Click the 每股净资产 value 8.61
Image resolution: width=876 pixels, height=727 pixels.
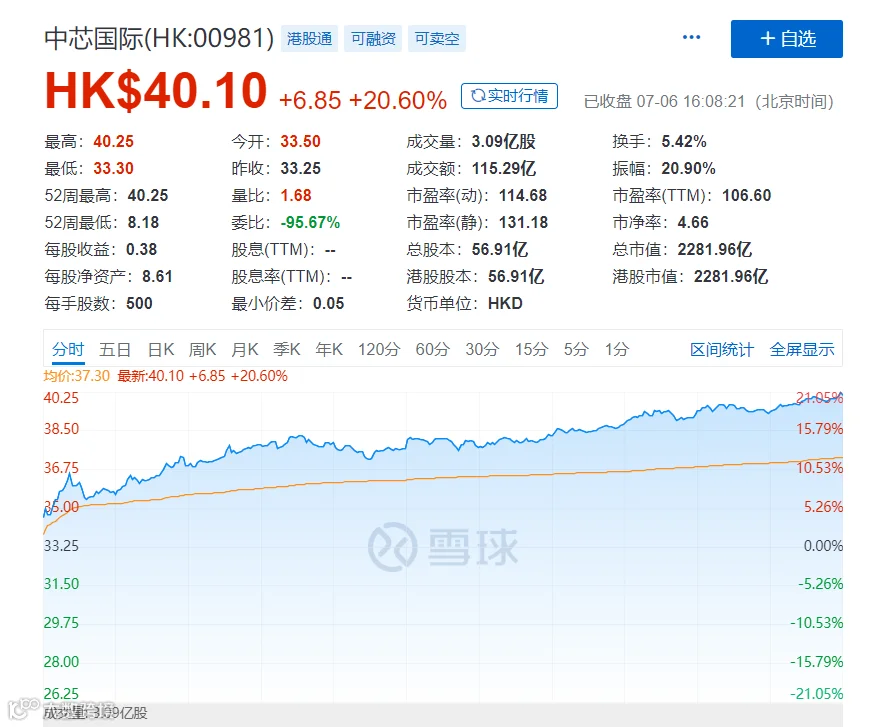[158, 277]
